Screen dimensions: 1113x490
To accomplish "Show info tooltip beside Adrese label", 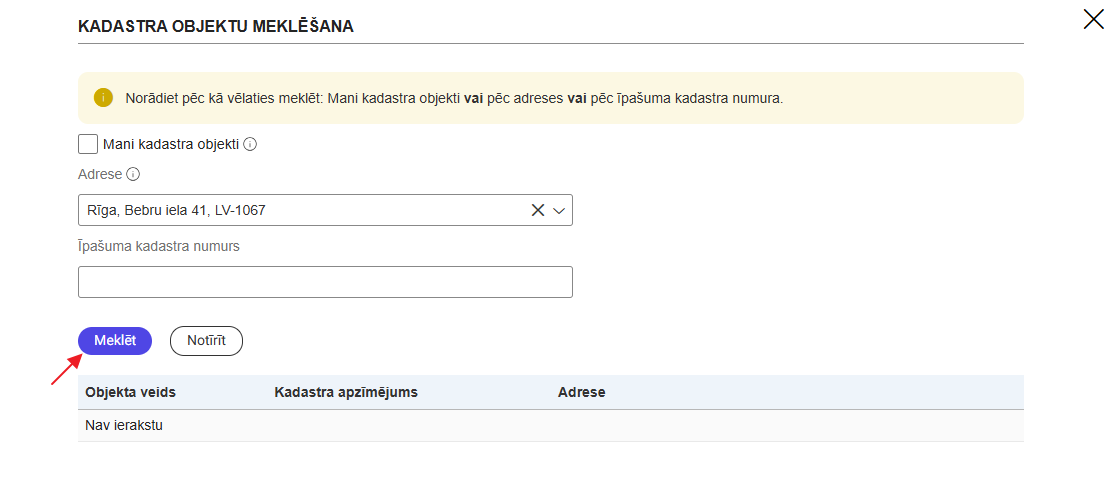I will pos(133,174).
